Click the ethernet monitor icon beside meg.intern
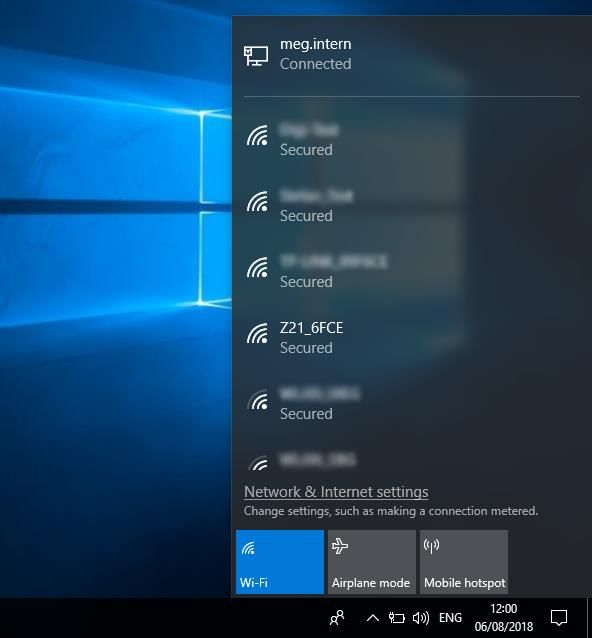Viewport: 592px width, 638px height. 256,55
